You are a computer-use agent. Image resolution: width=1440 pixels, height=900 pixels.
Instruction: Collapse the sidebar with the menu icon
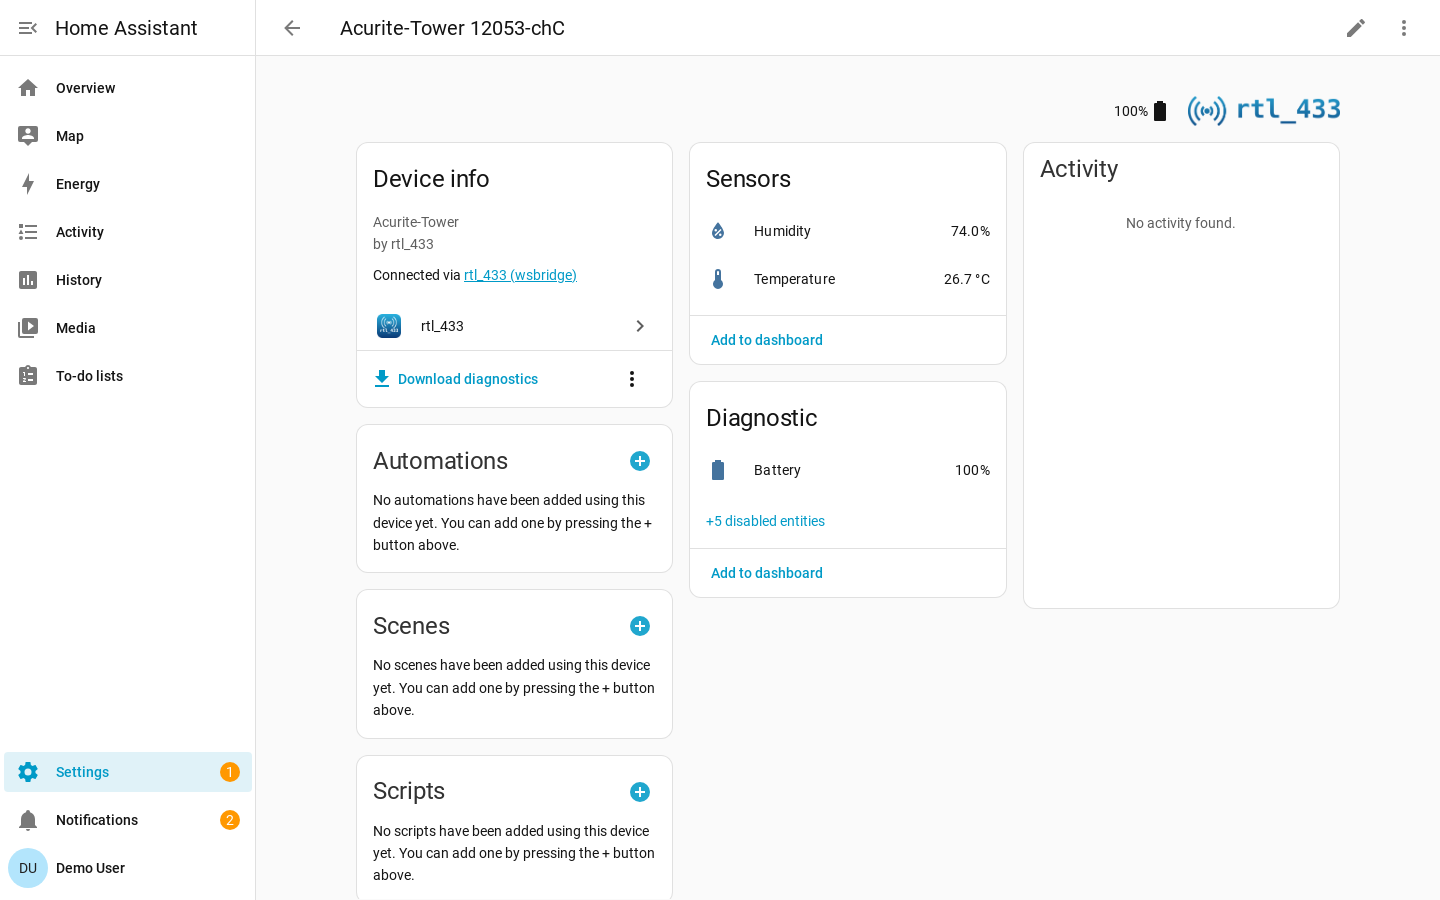point(28,28)
